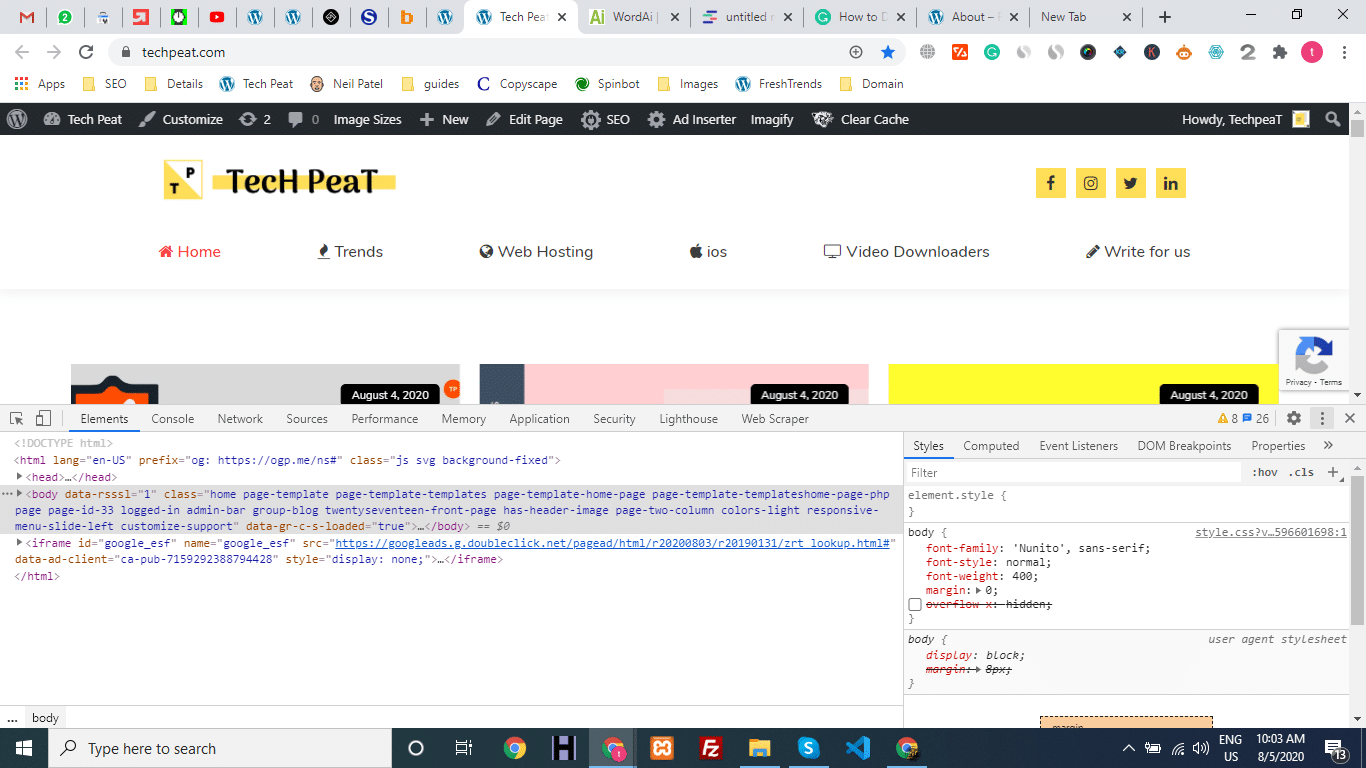Reload the page
This screenshot has width=1366, height=768.
(86, 52)
